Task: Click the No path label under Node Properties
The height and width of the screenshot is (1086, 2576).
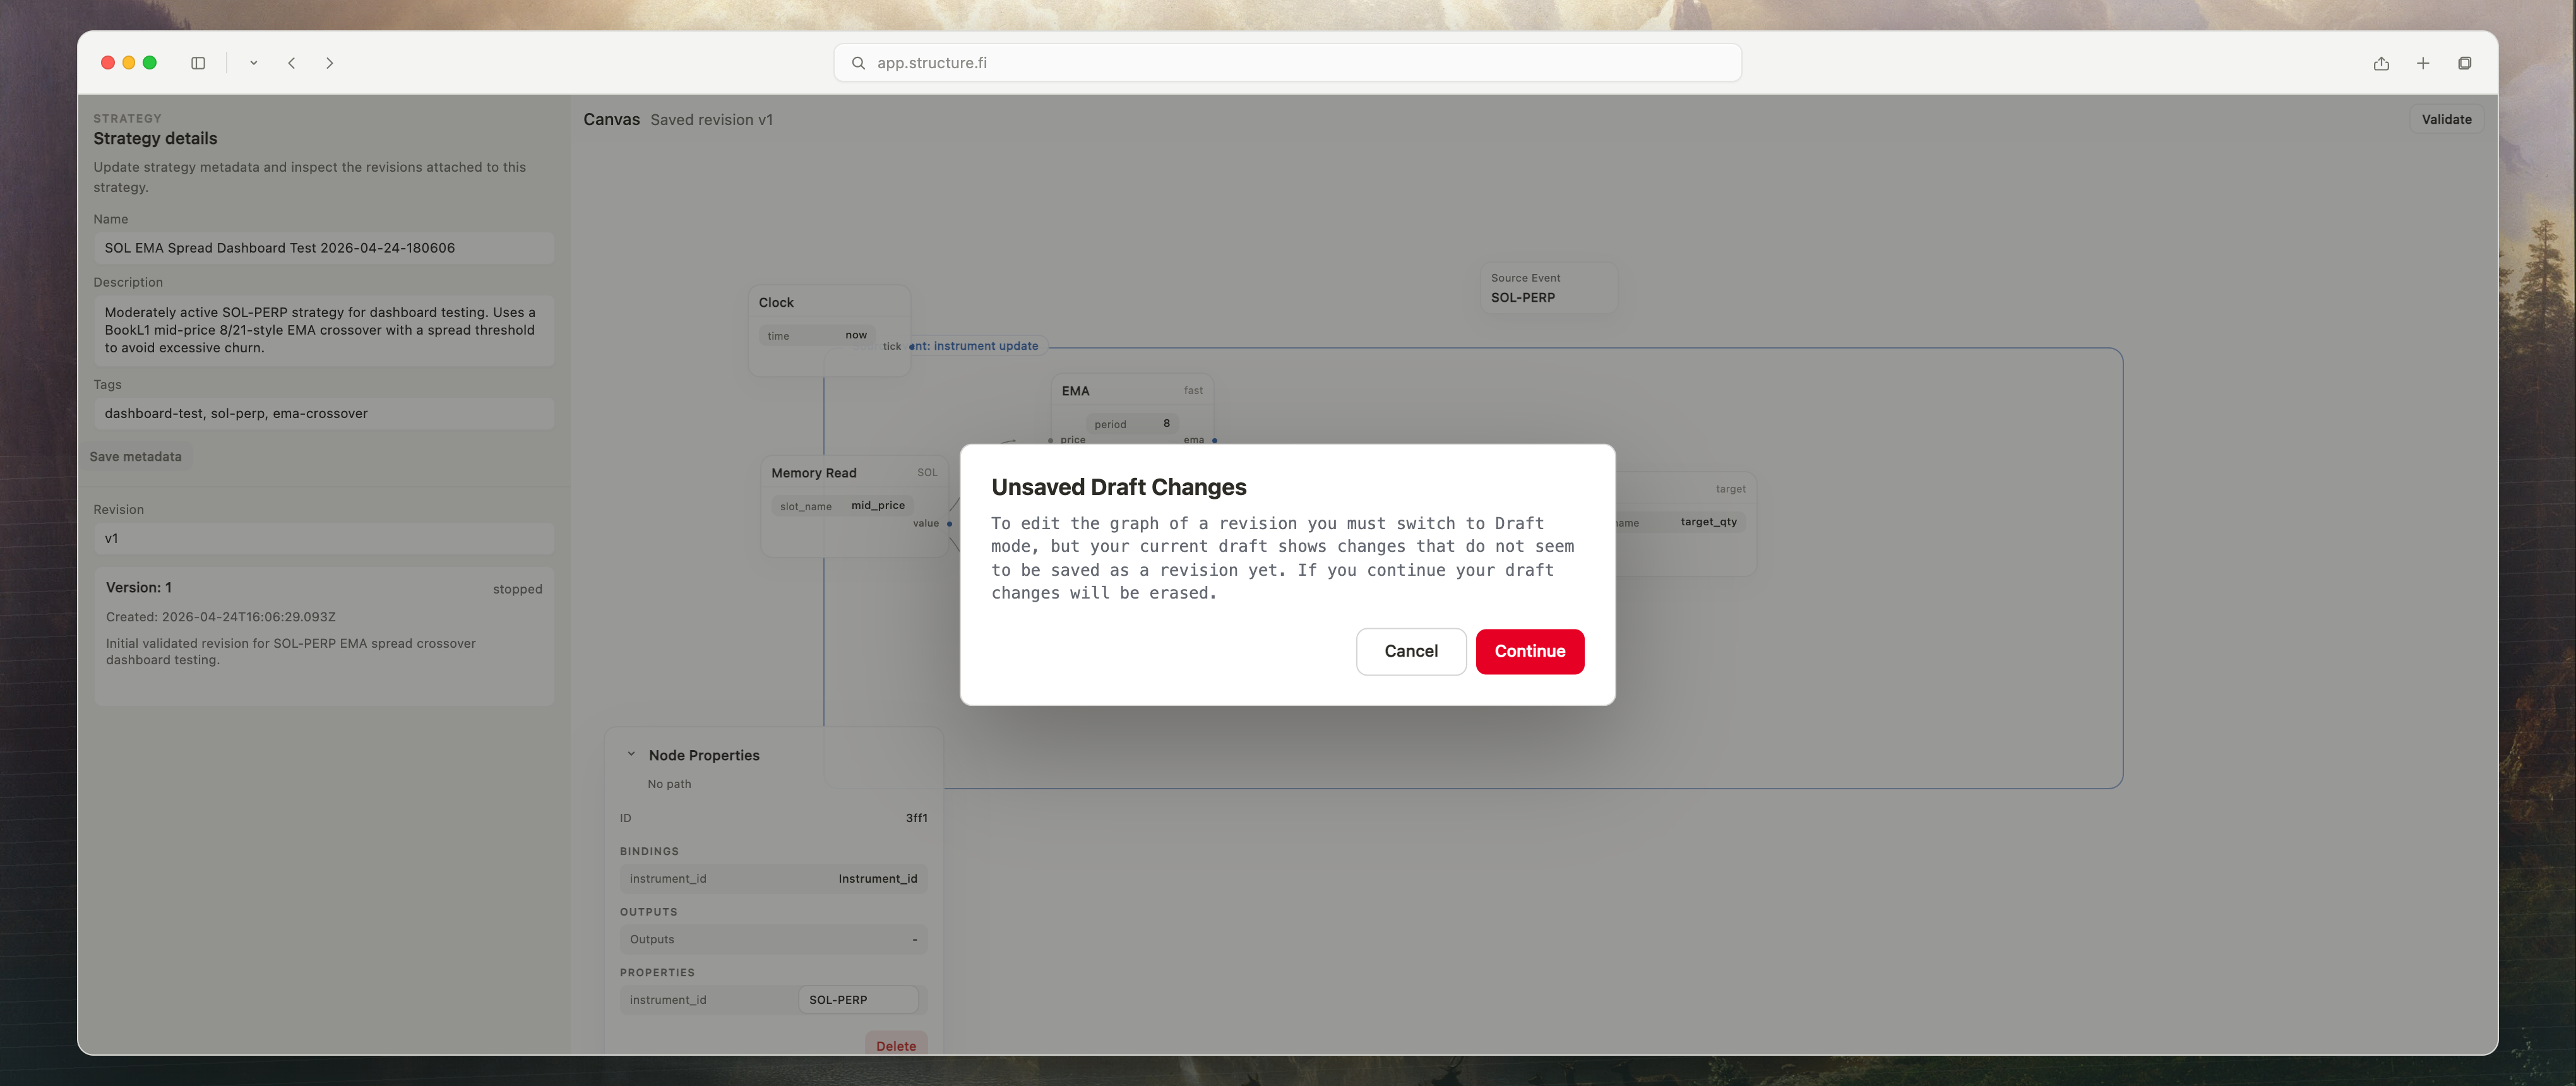Action: click(669, 784)
